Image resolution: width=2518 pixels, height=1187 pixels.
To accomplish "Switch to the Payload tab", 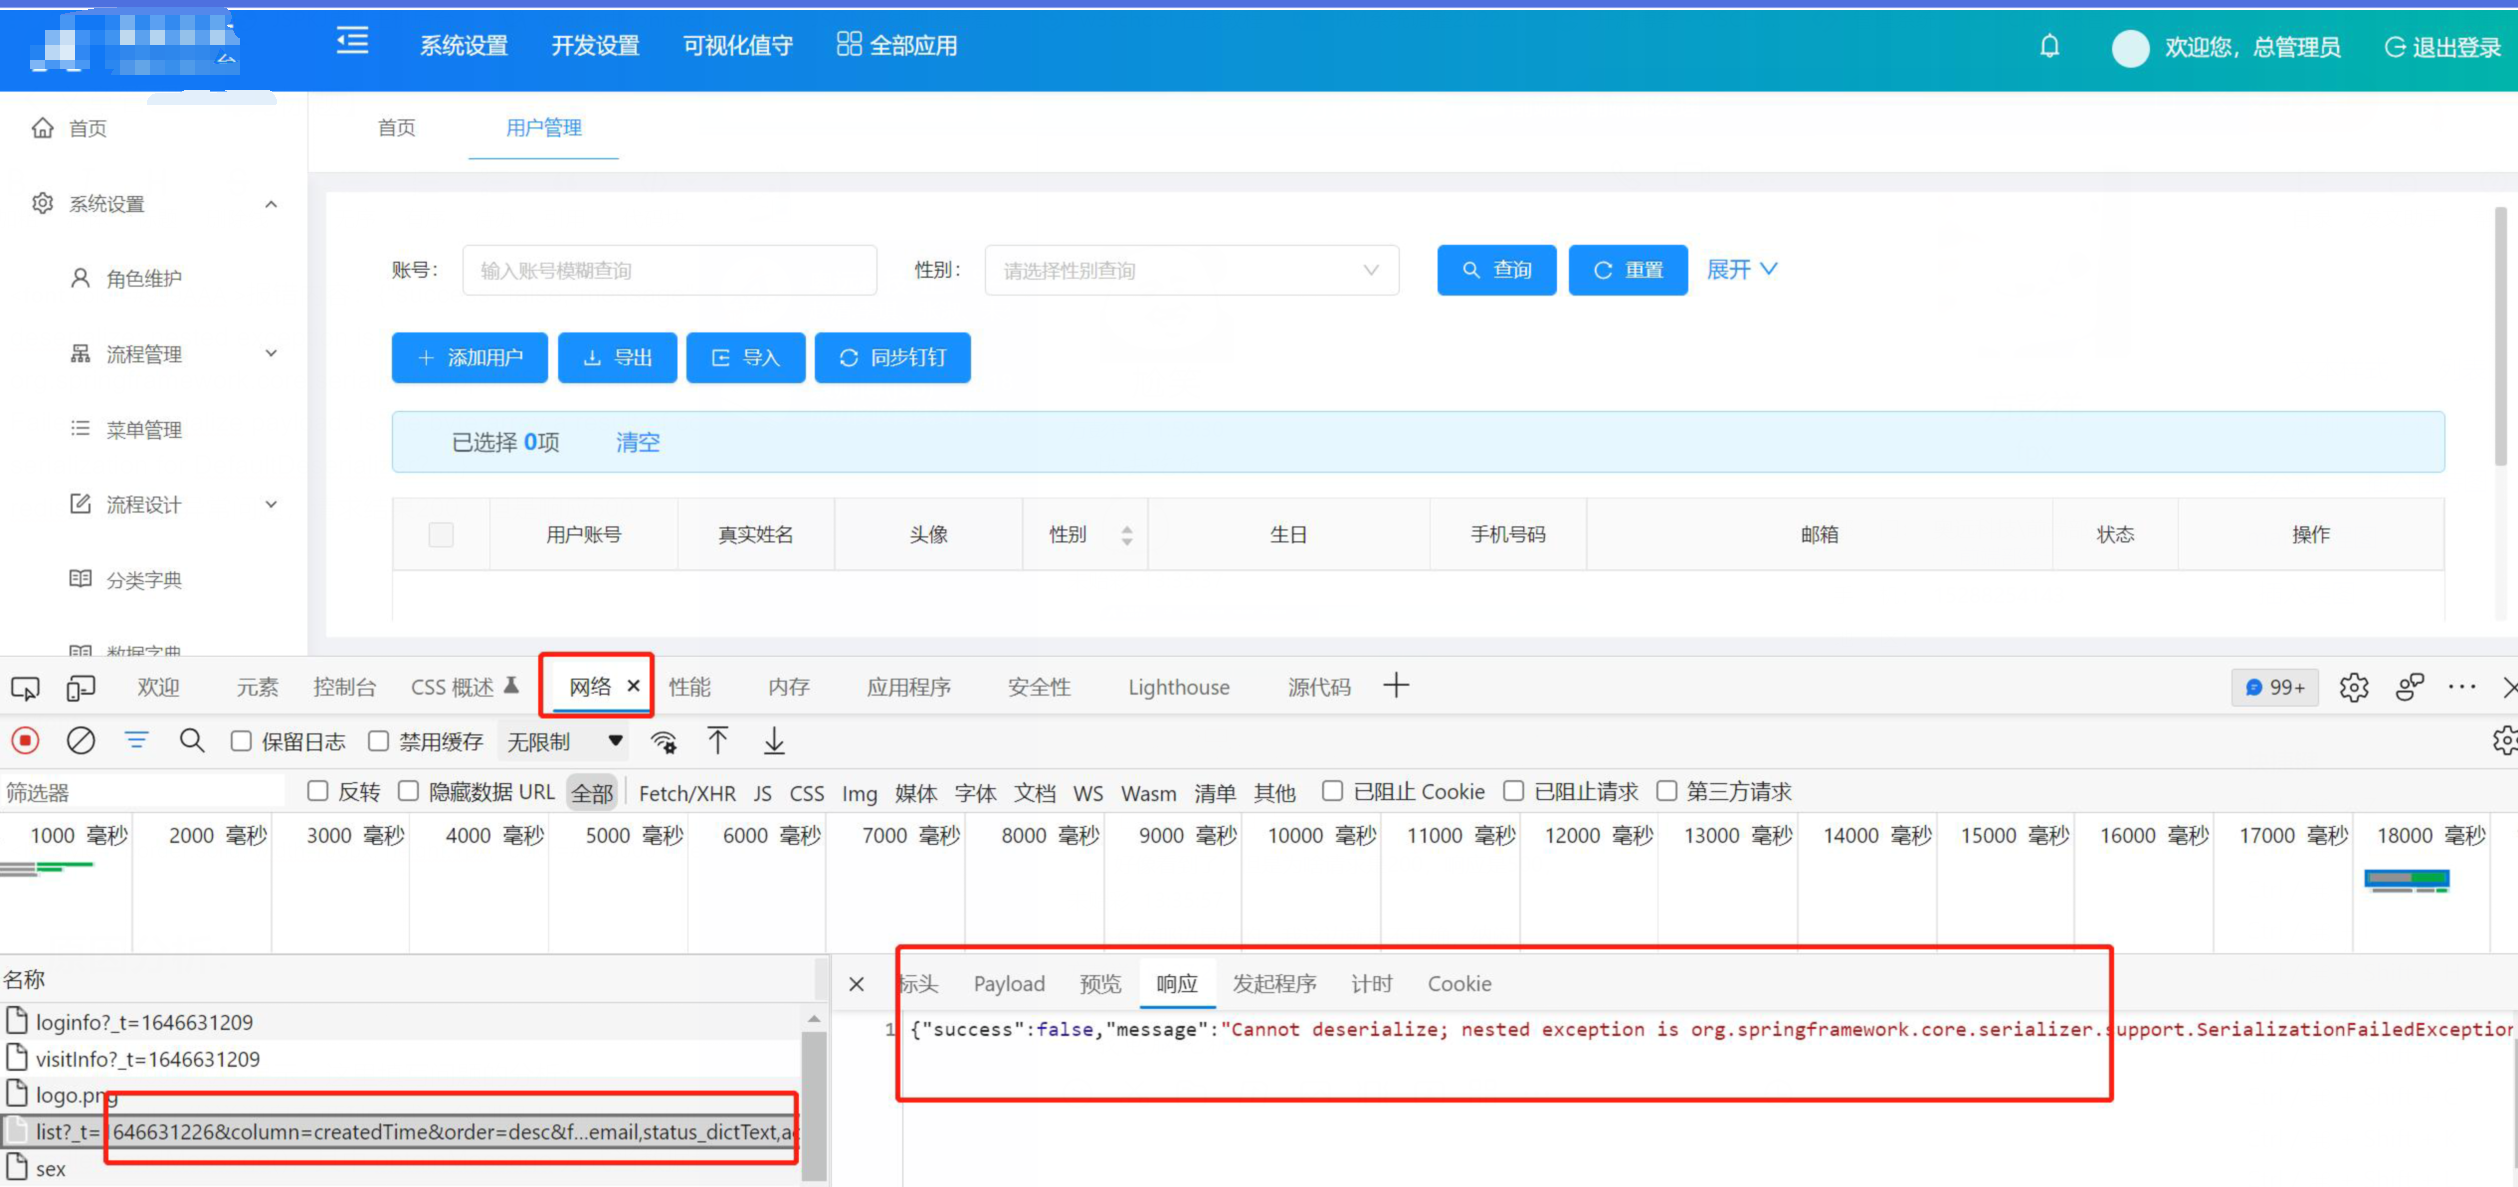I will pos(1008,984).
